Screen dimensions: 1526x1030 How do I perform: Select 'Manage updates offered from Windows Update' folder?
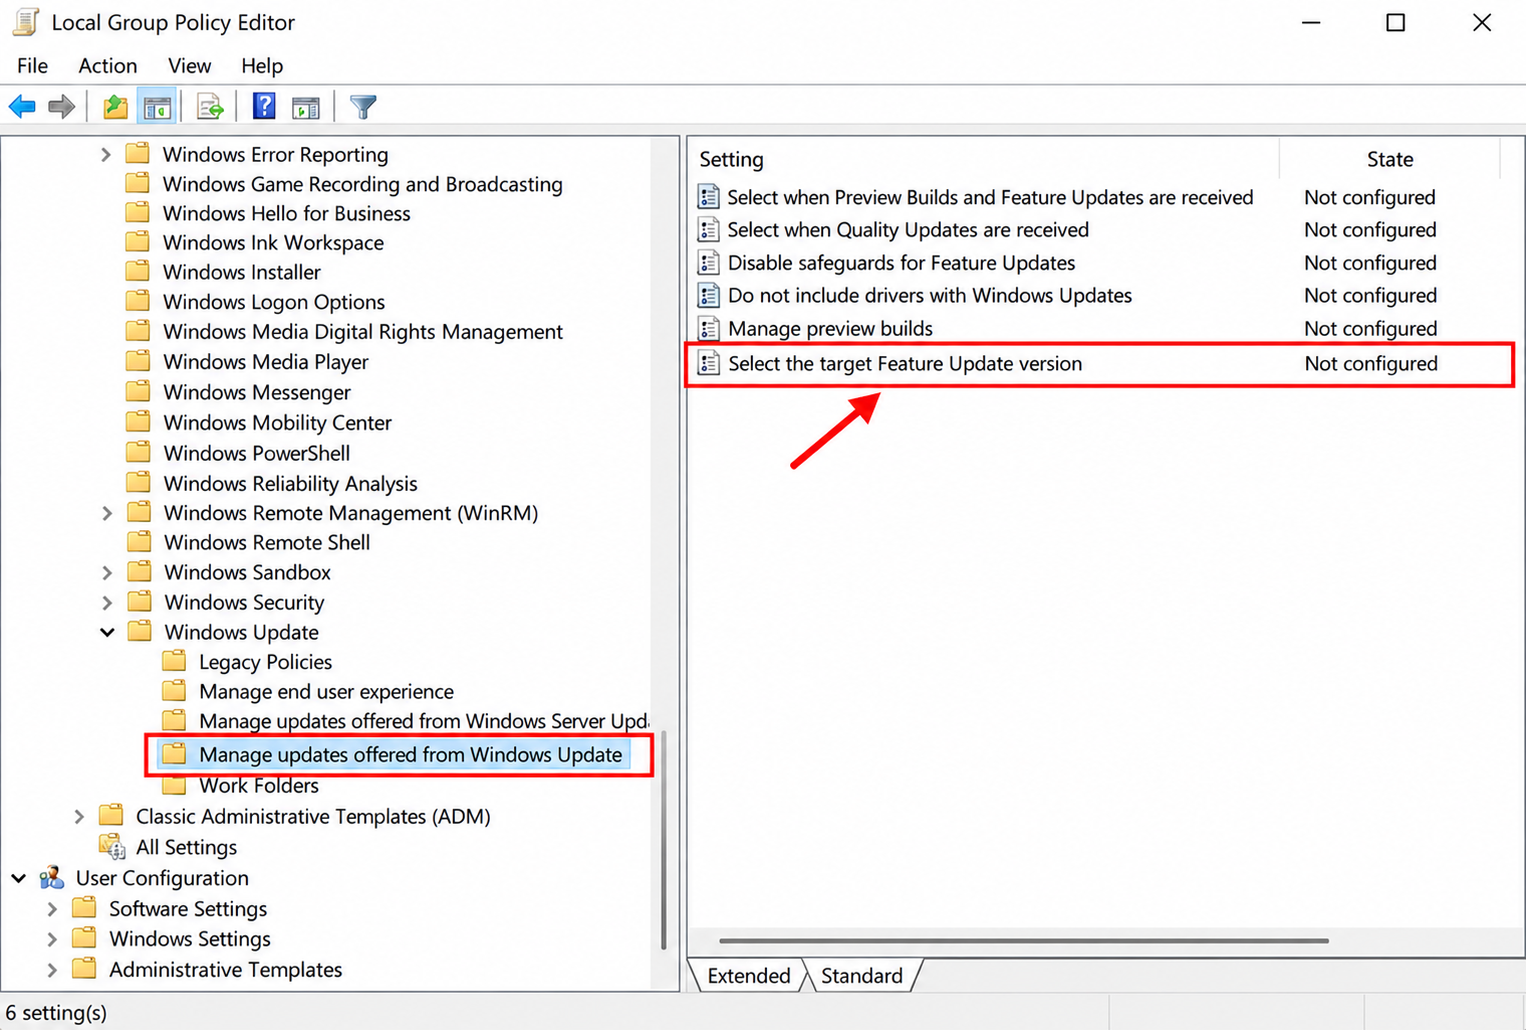pyautogui.click(x=410, y=755)
